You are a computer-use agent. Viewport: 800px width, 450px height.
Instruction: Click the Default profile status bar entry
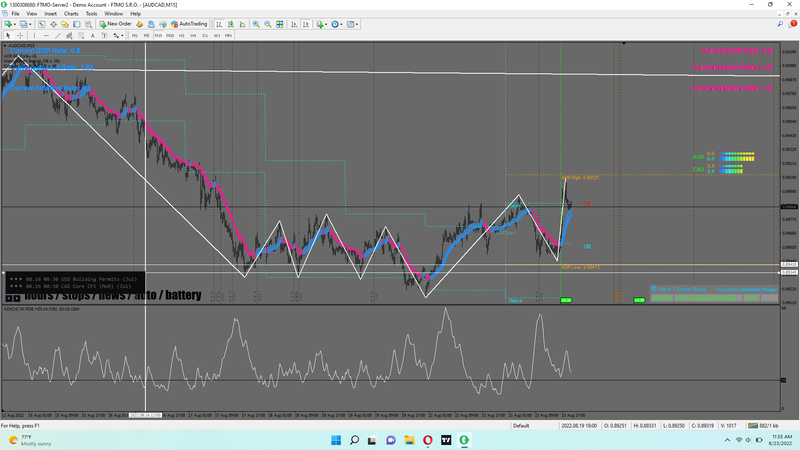coord(521,426)
